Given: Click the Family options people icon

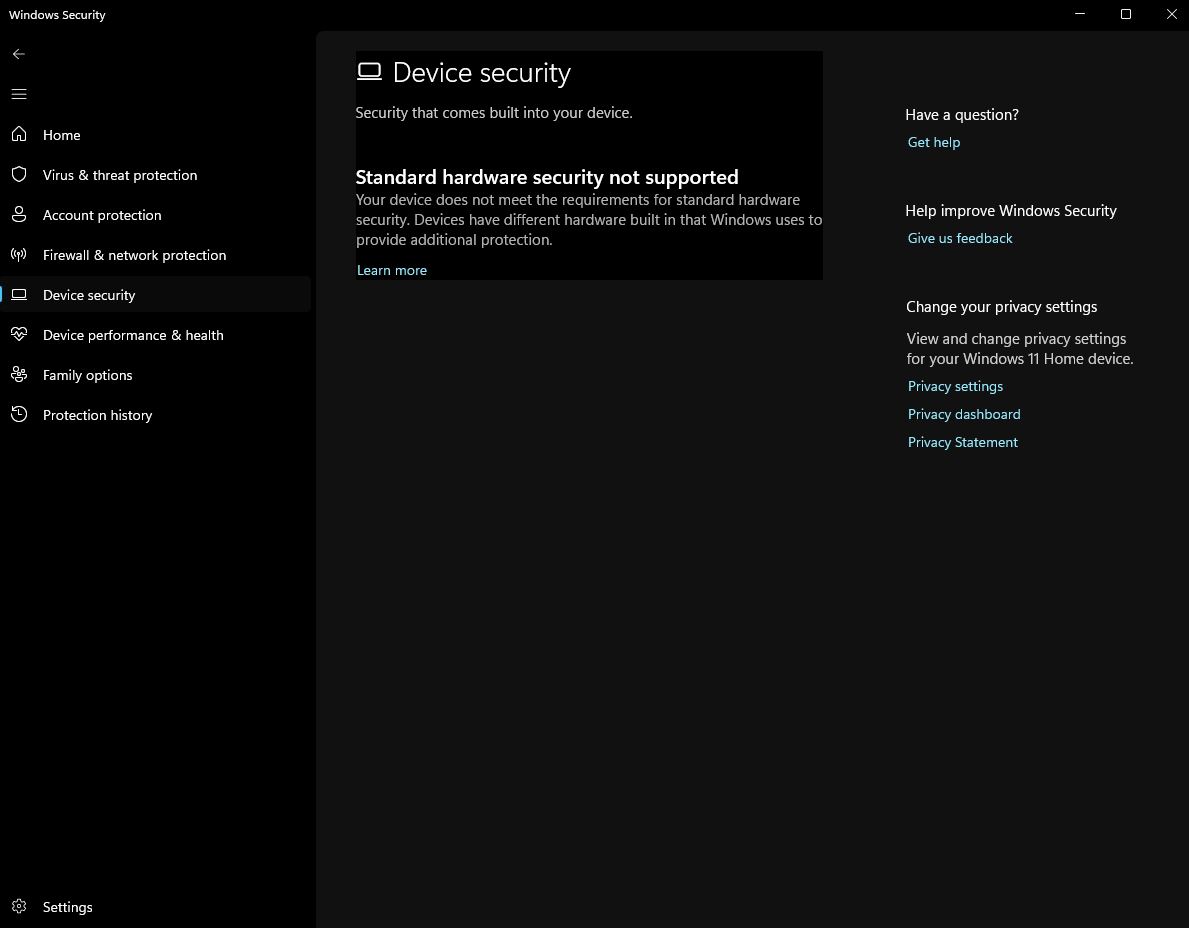Looking at the screenshot, I should (19, 375).
